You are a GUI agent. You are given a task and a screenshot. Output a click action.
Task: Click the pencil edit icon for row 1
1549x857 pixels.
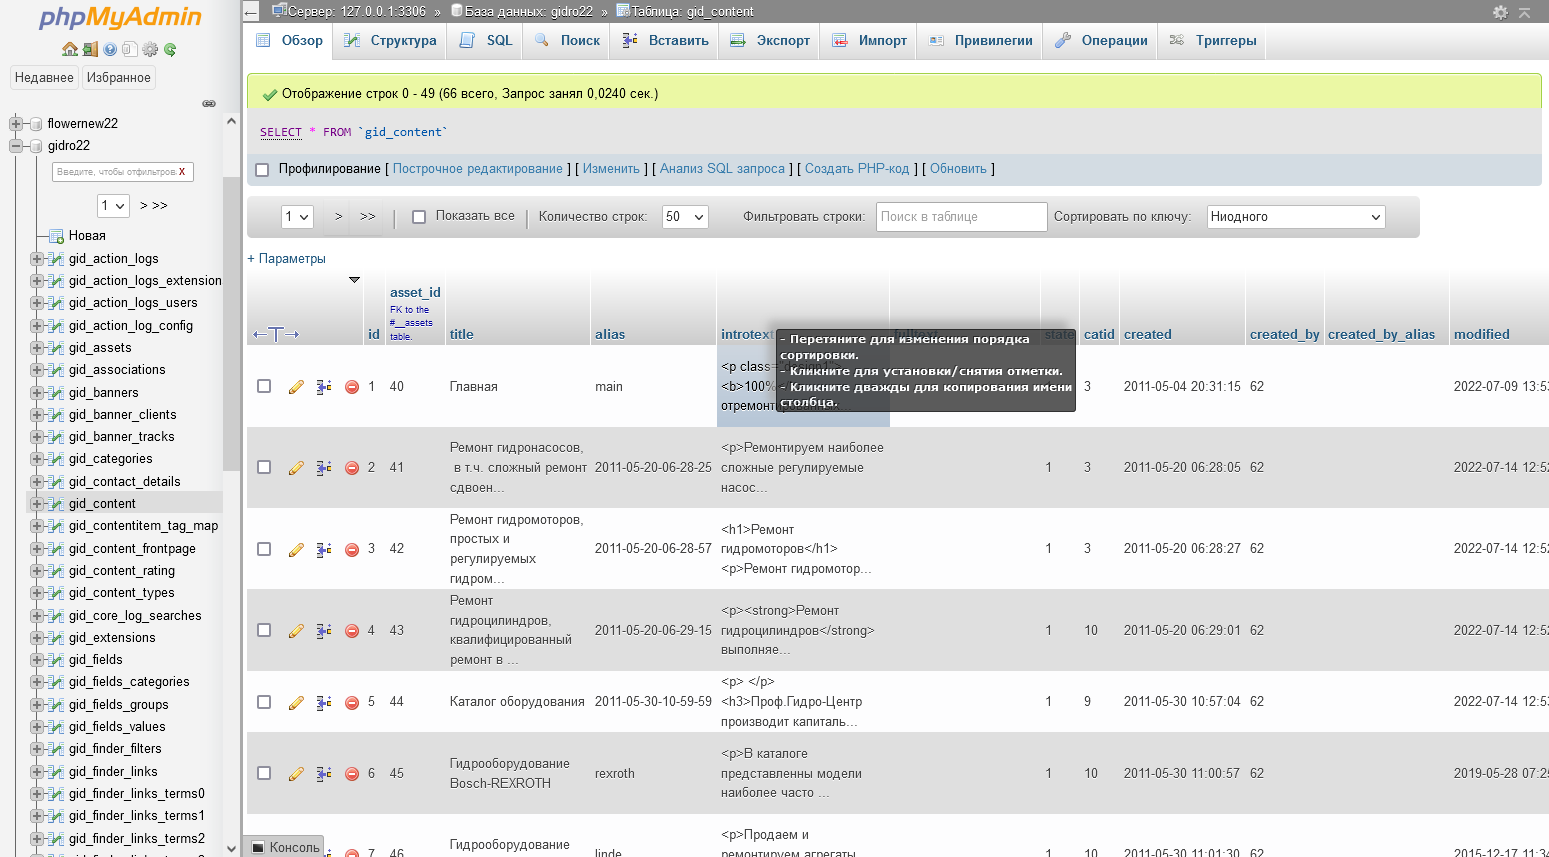[296, 387]
